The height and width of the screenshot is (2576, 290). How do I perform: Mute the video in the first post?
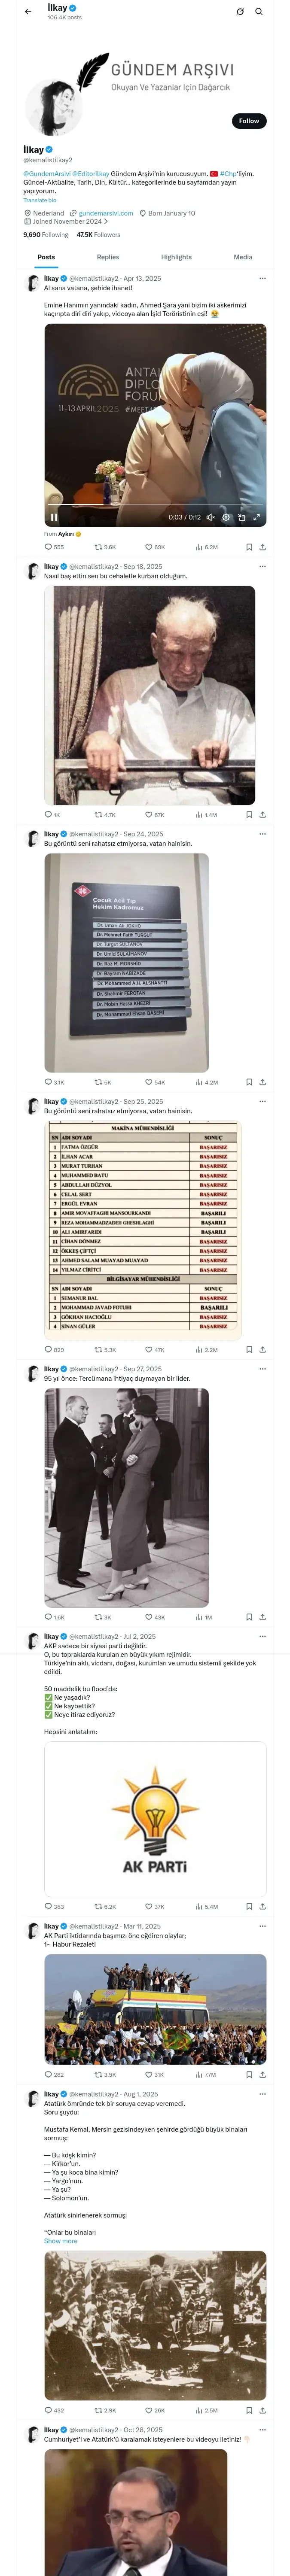(x=210, y=517)
